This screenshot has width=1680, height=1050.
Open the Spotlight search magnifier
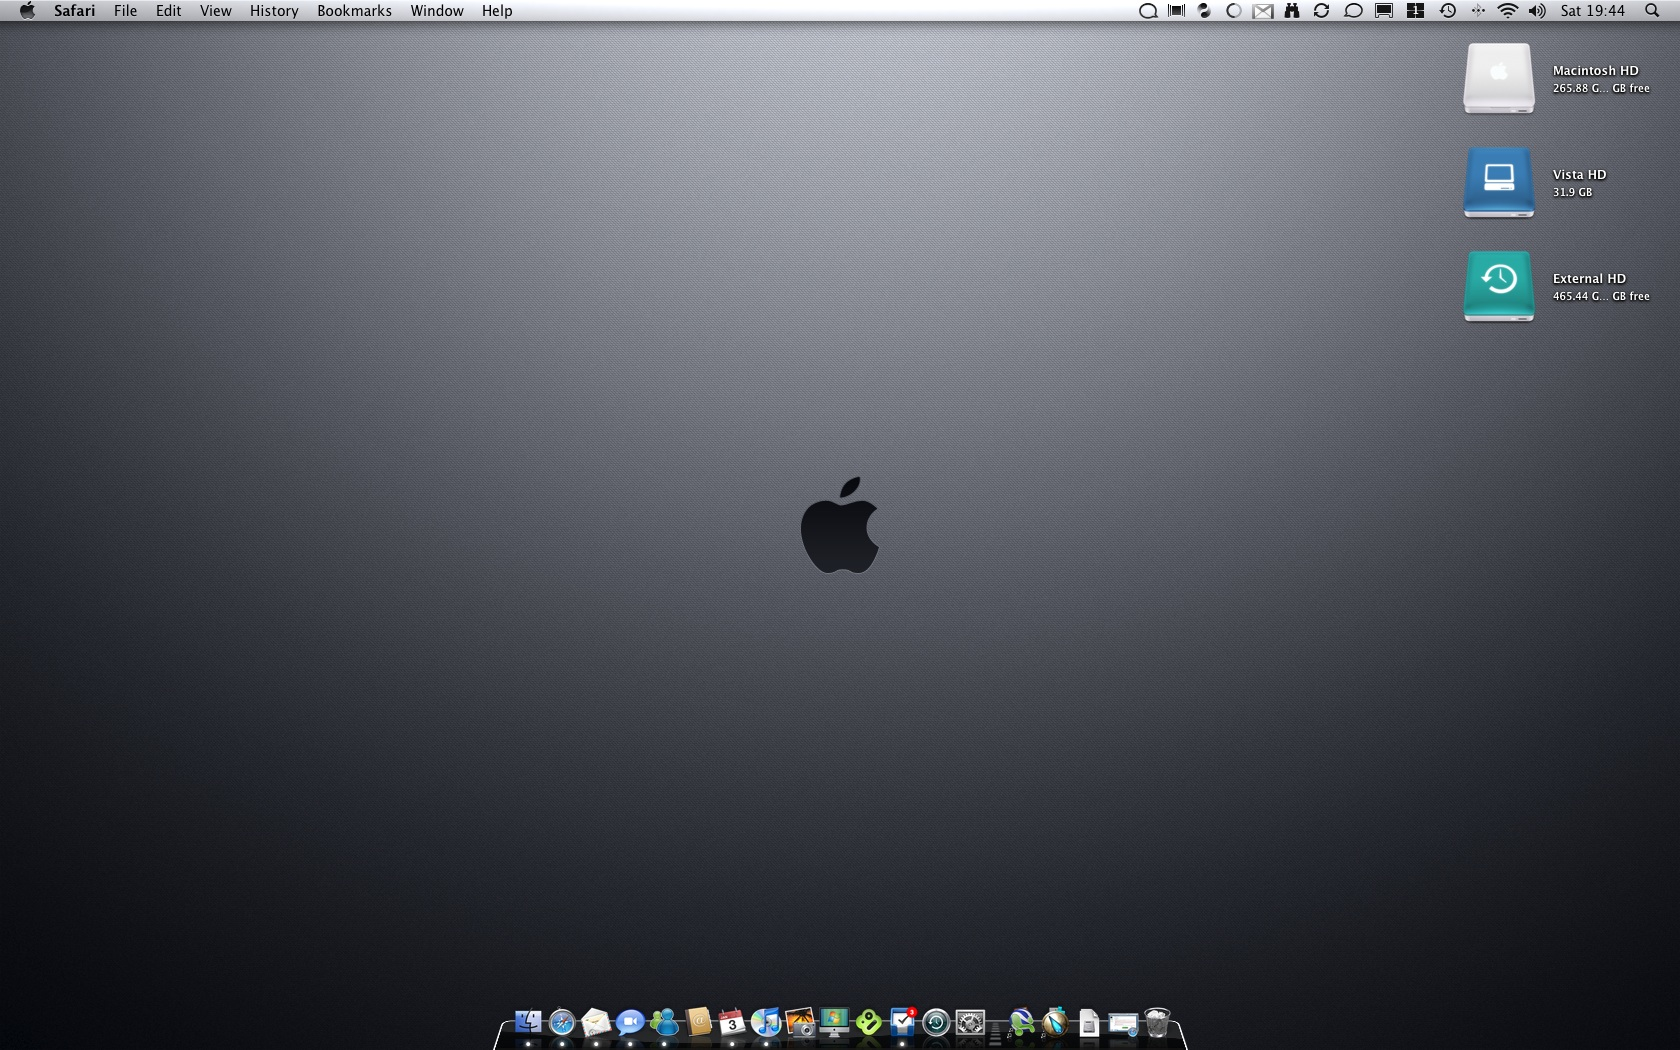tap(1652, 11)
